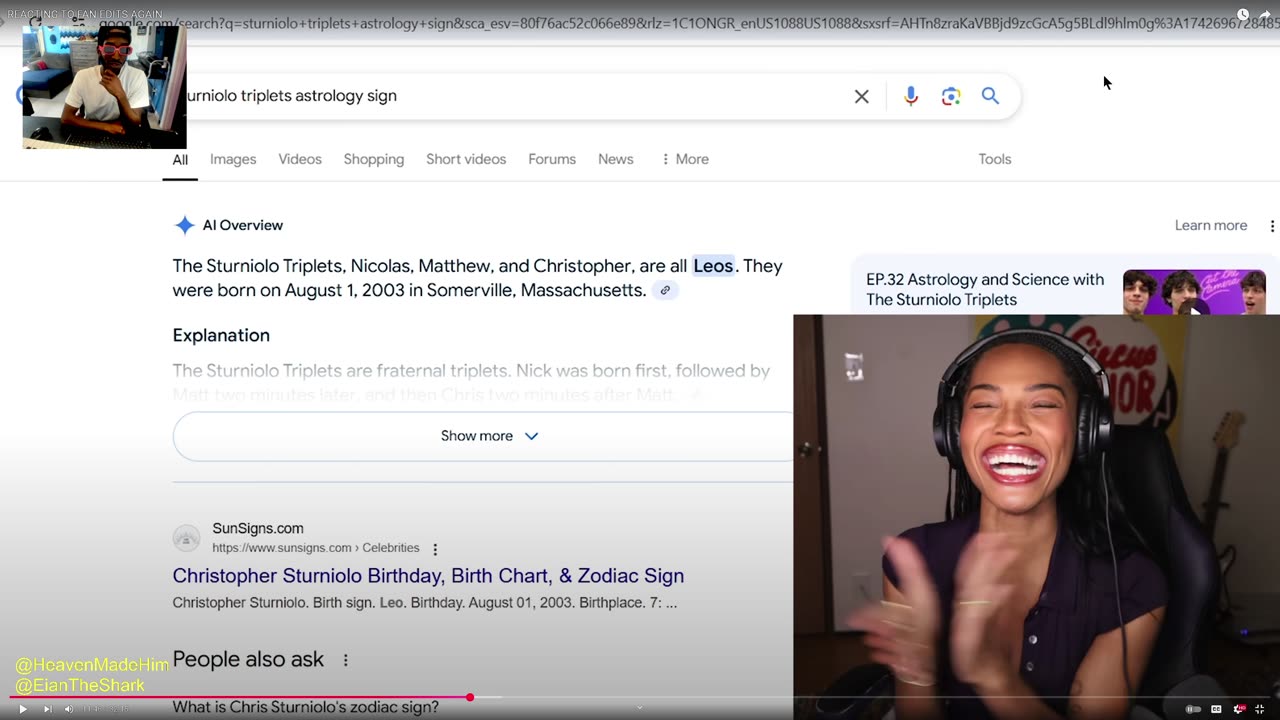
Task: Open the Learn more link
Action: click(1211, 225)
